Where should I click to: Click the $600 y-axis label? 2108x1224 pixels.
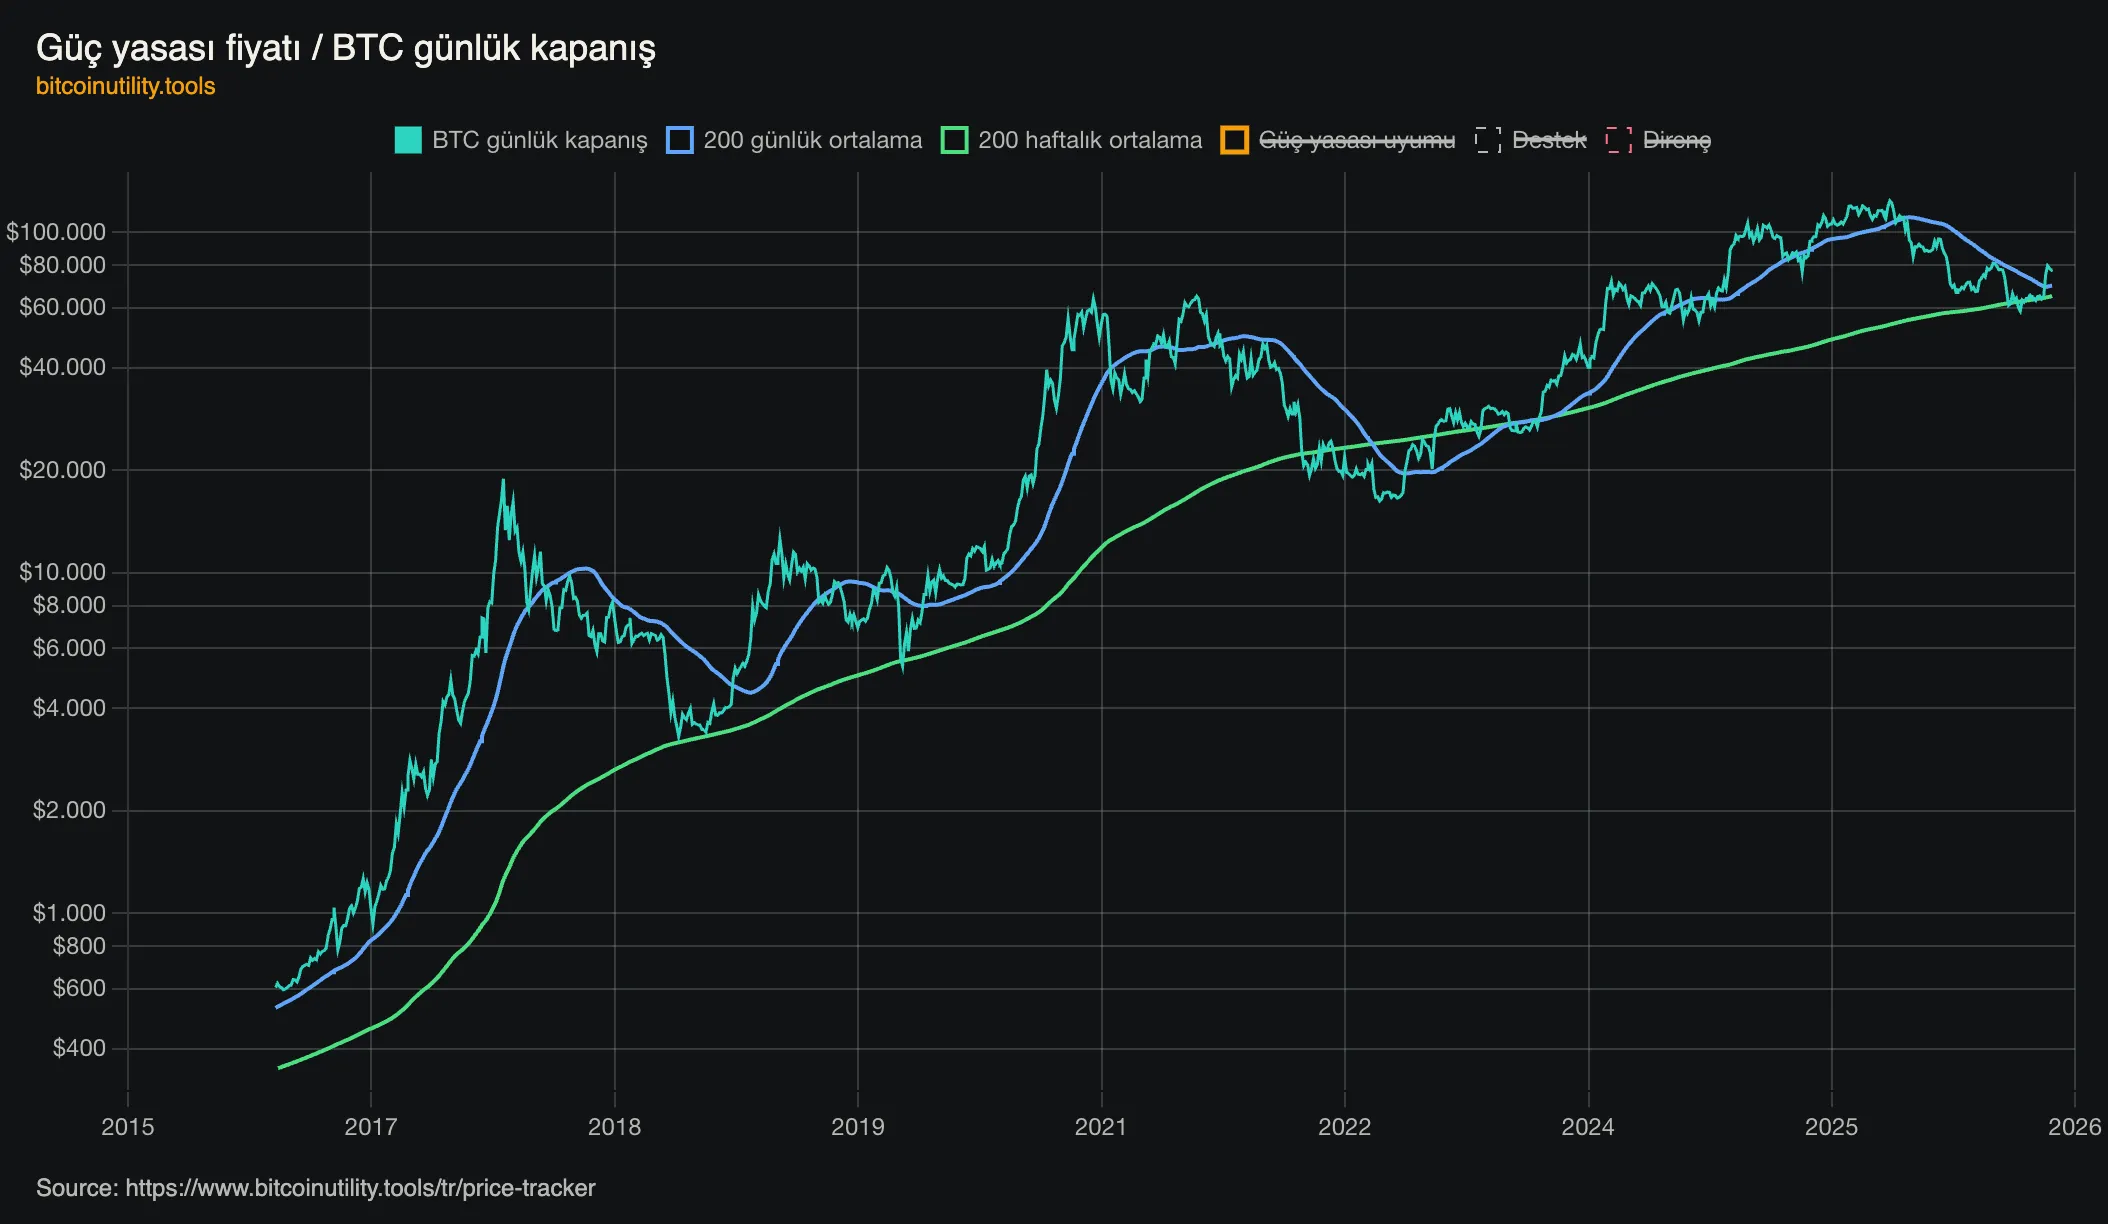click(x=79, y=988)
